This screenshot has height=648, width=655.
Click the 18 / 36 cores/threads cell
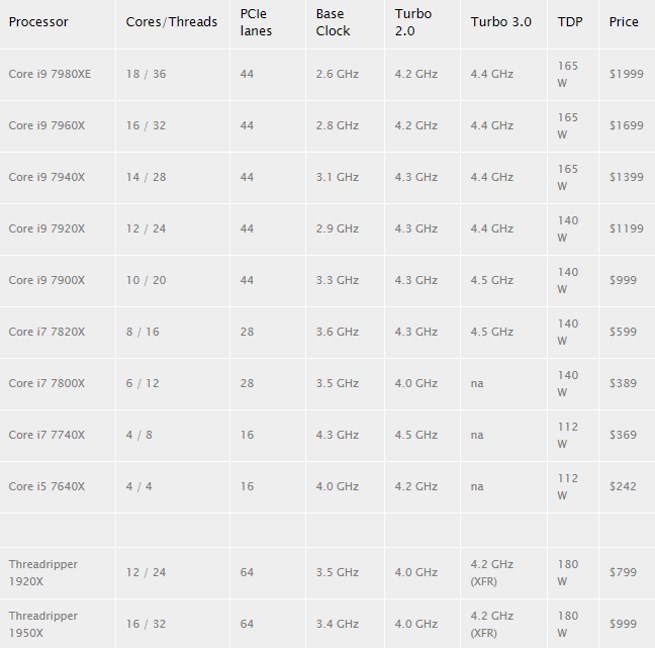point(146,74)
